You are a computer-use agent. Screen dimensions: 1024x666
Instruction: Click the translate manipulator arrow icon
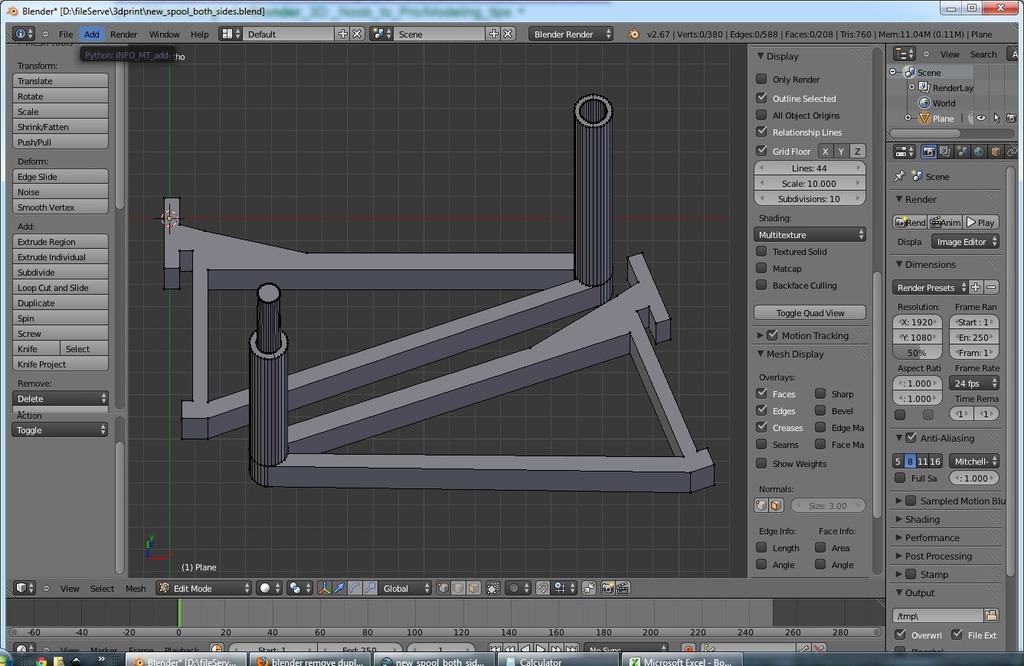pyautogui.click(x=339, y=589)
